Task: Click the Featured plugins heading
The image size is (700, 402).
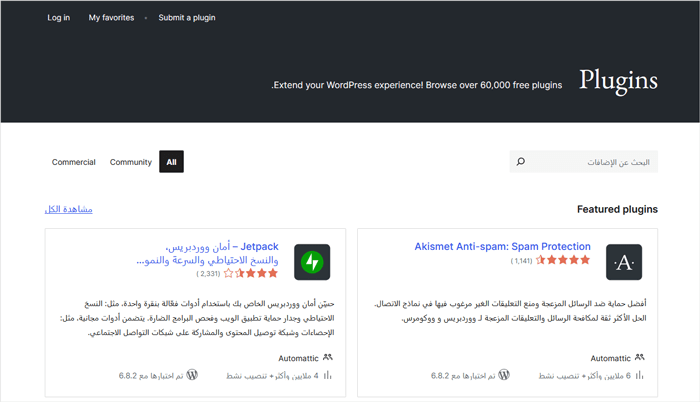Action: coord(617,209)
